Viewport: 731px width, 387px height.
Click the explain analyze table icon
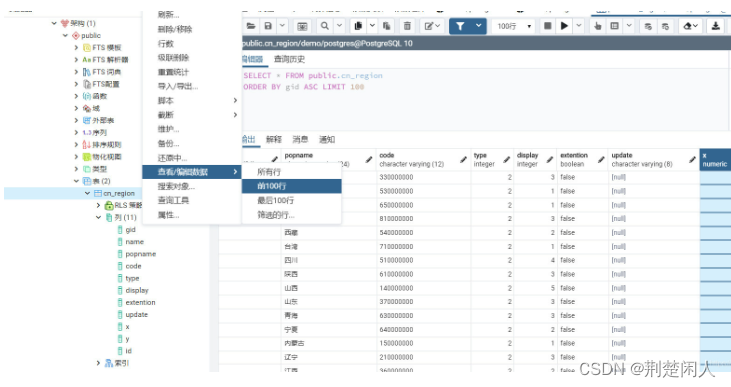tap(614, 26)
